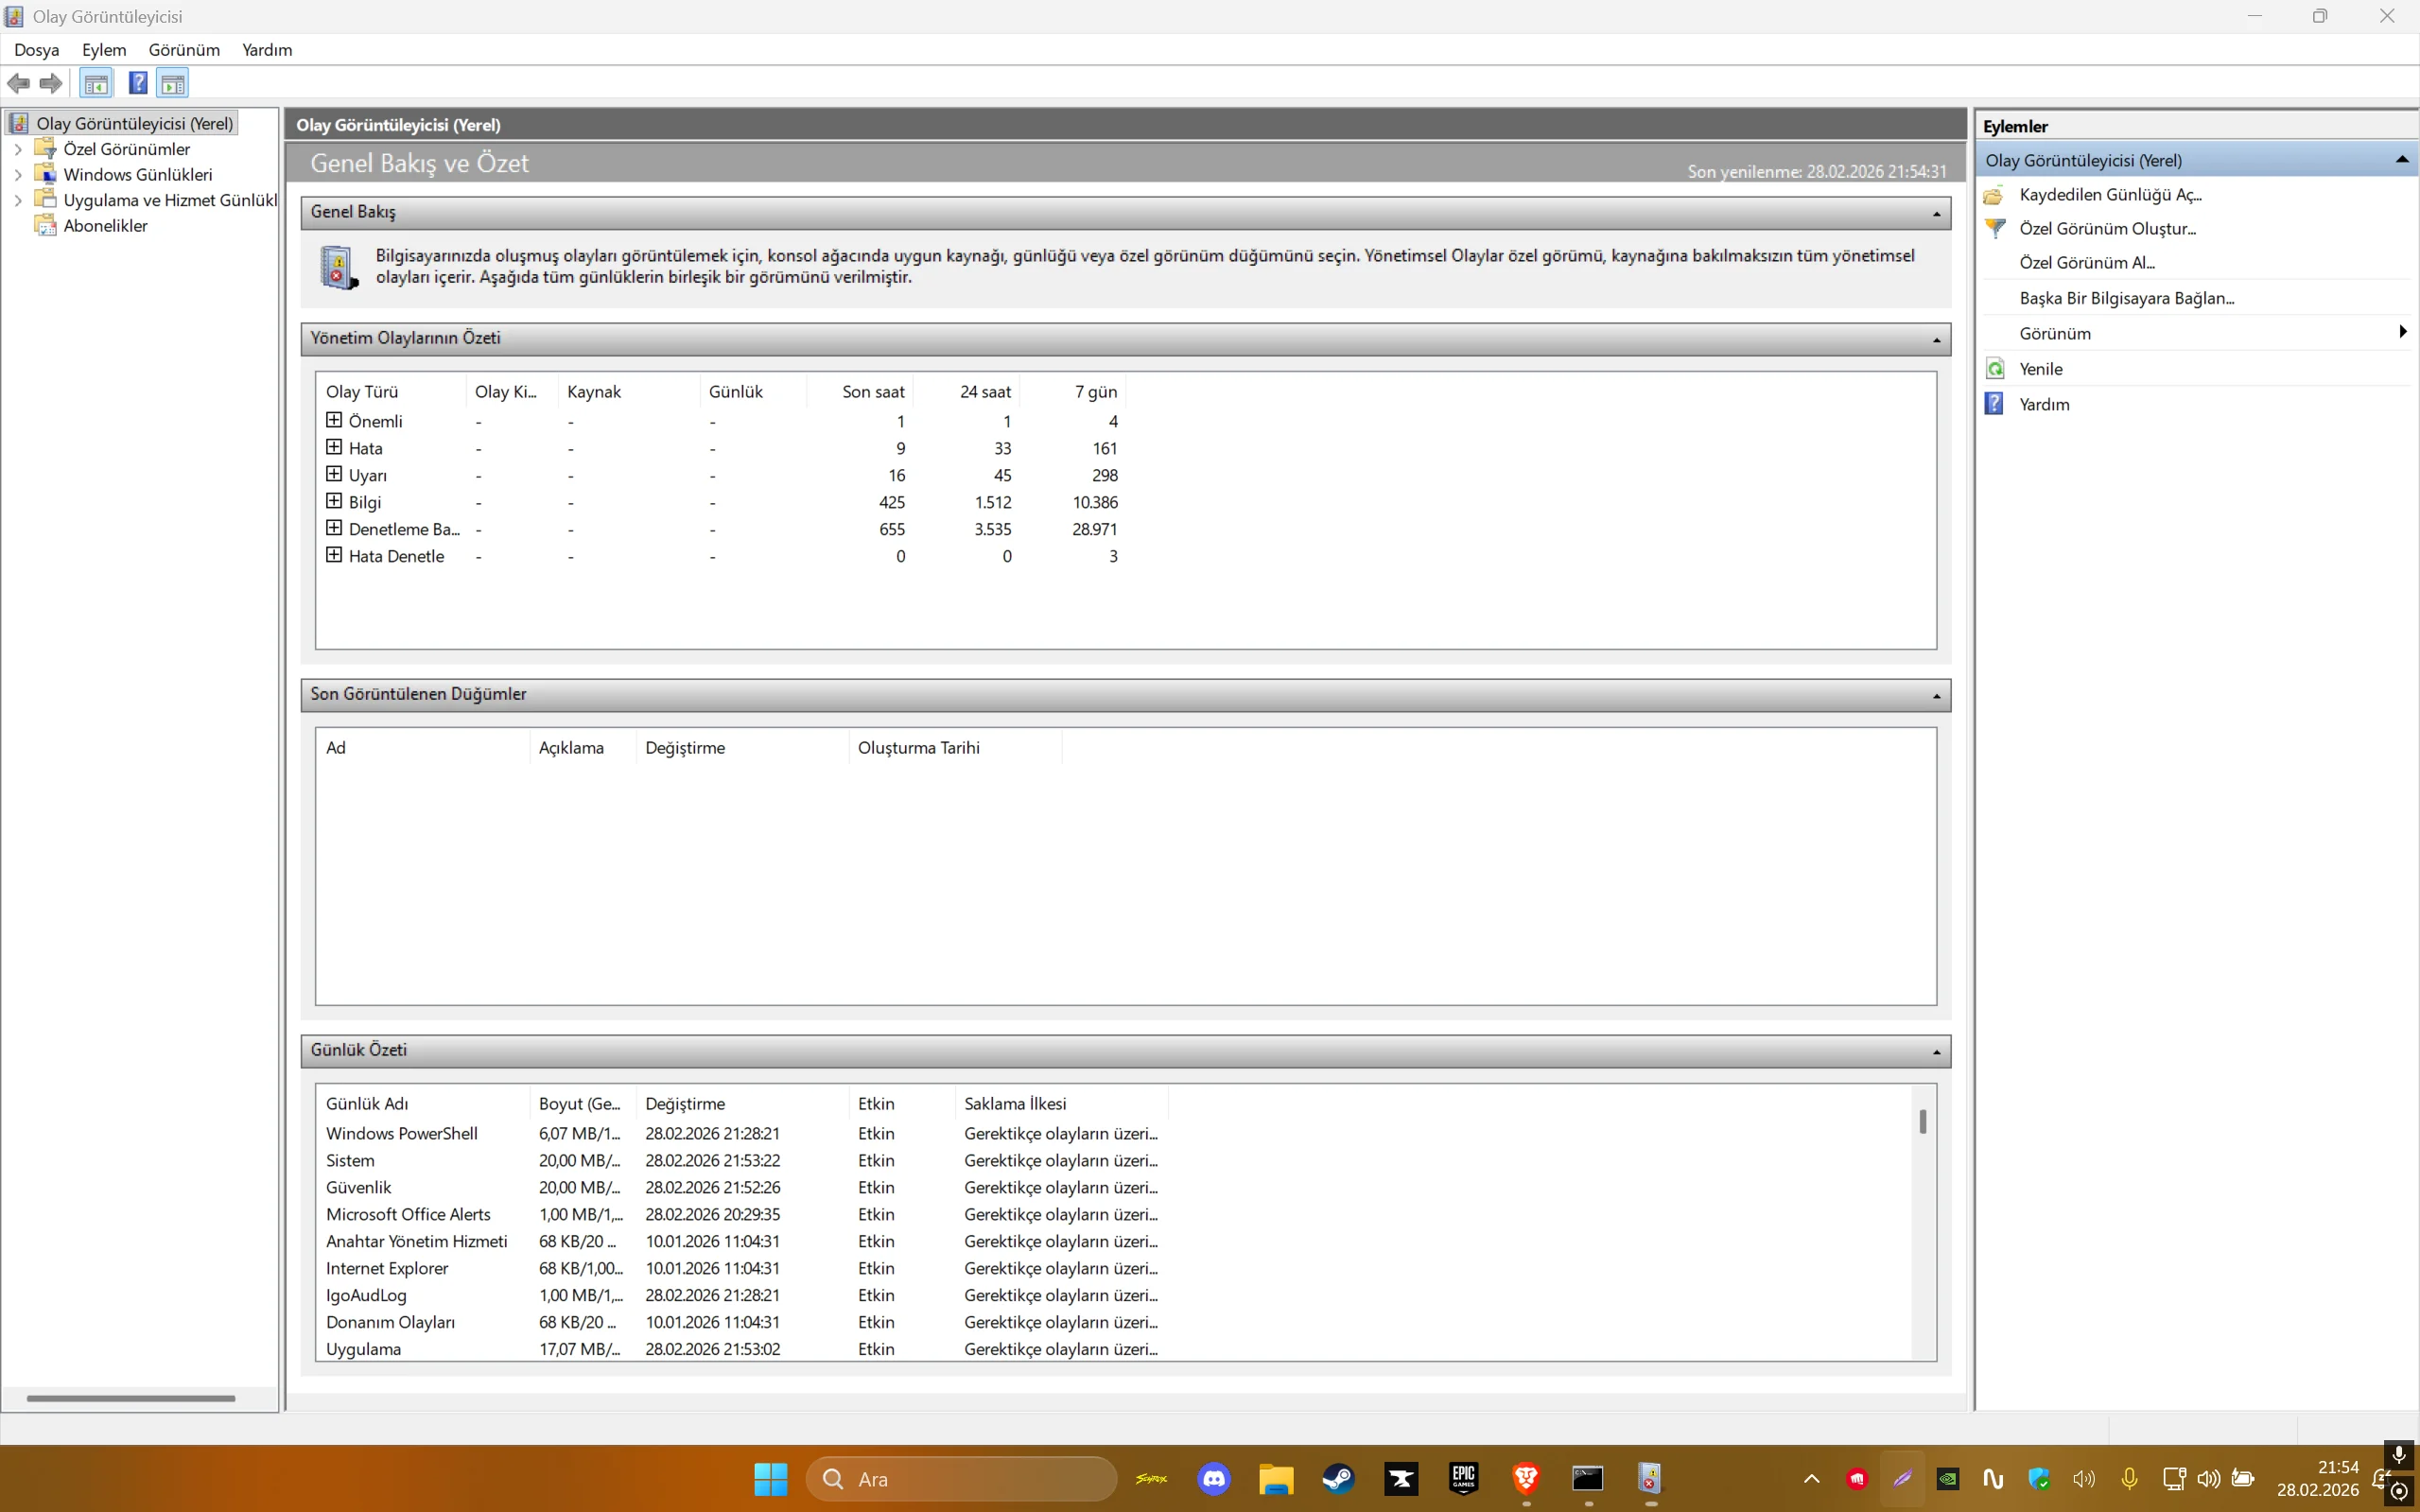
Task: Select Abonelikler in the tree
Action: [105, 226]
